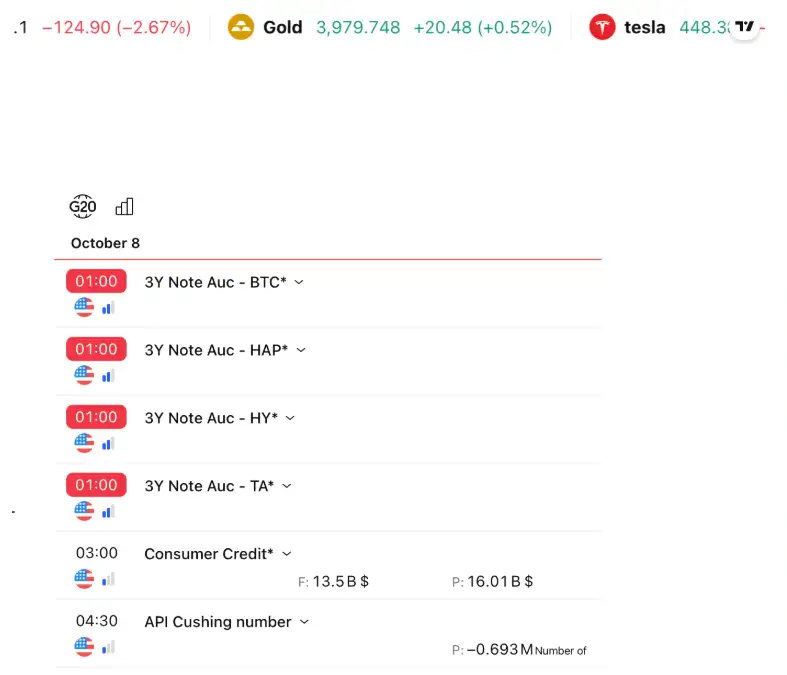Click the Gold ticker icon
The image size is (787, 675).
(x=241, y=27)
